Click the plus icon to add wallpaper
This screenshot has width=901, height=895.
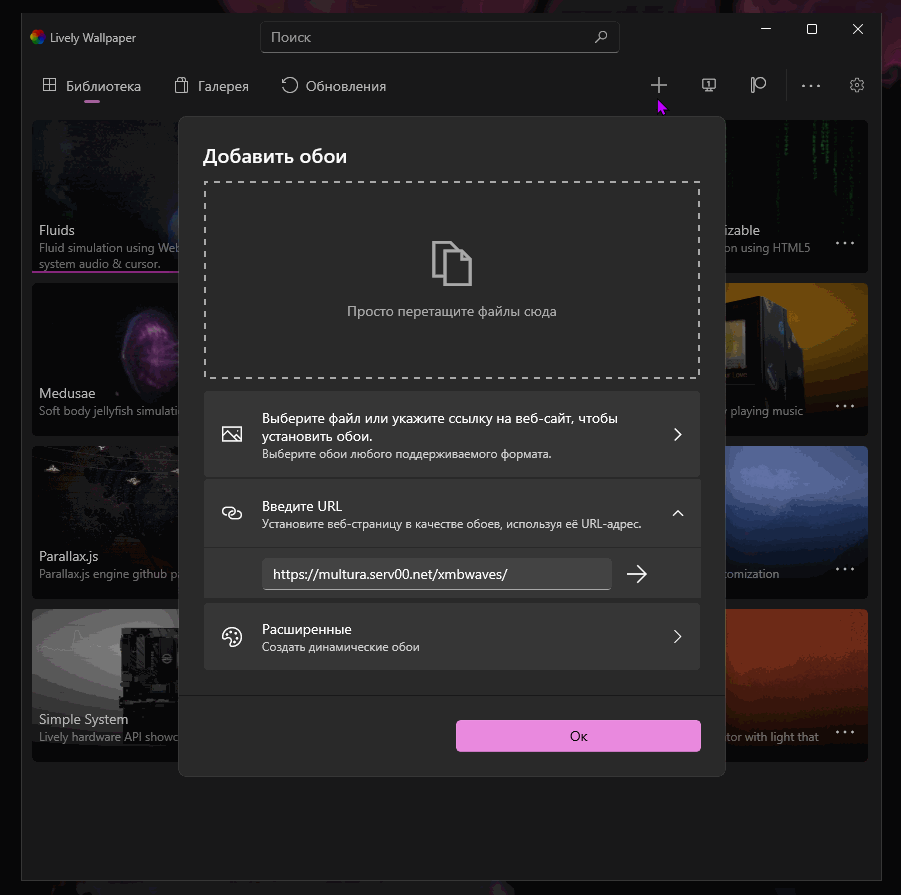coord(658,86)
